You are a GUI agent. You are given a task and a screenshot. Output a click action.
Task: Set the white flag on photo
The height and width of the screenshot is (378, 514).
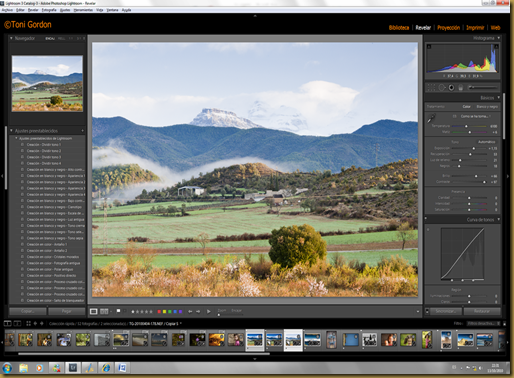point(118,311)
